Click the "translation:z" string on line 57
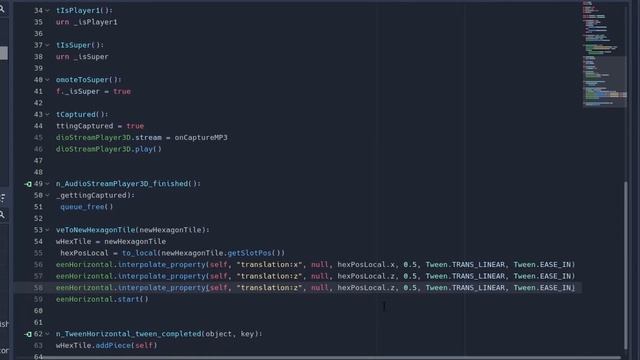 270,276
